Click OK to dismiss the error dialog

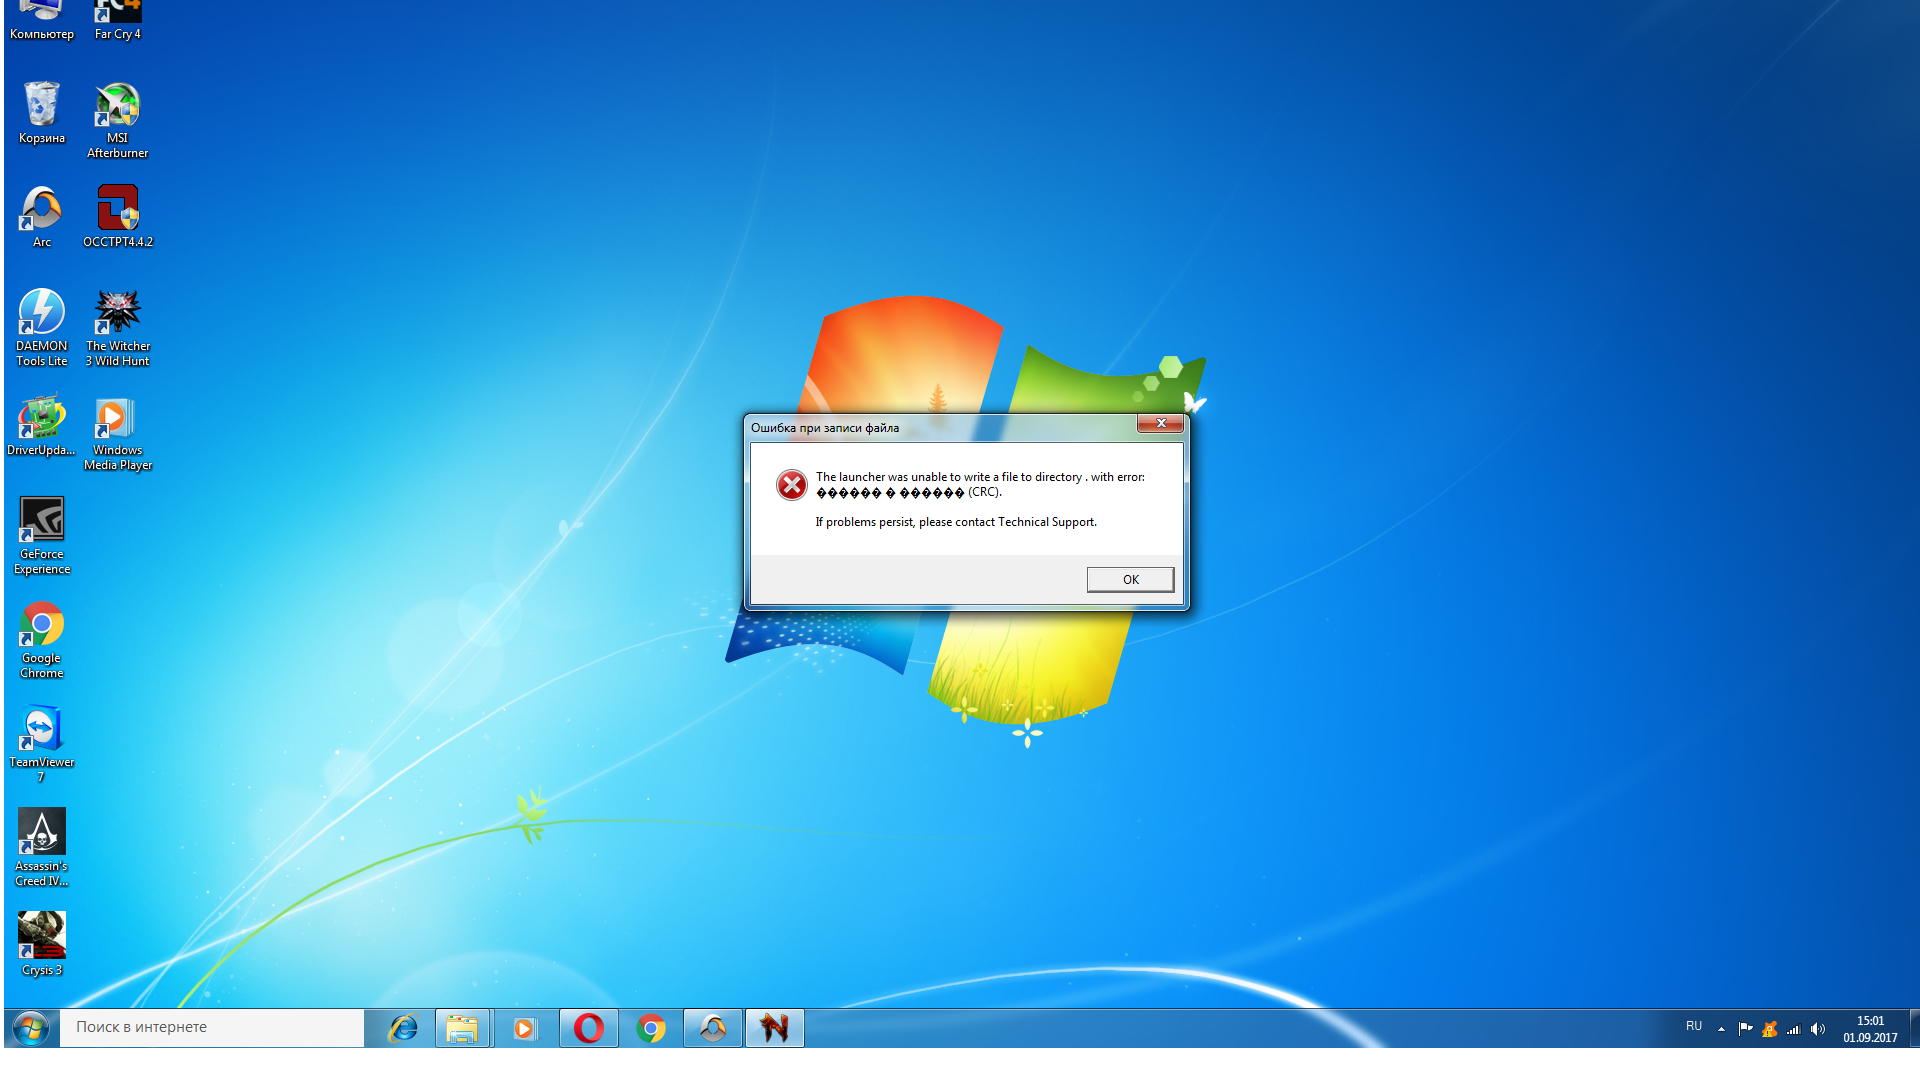(x=1129, y=578)
